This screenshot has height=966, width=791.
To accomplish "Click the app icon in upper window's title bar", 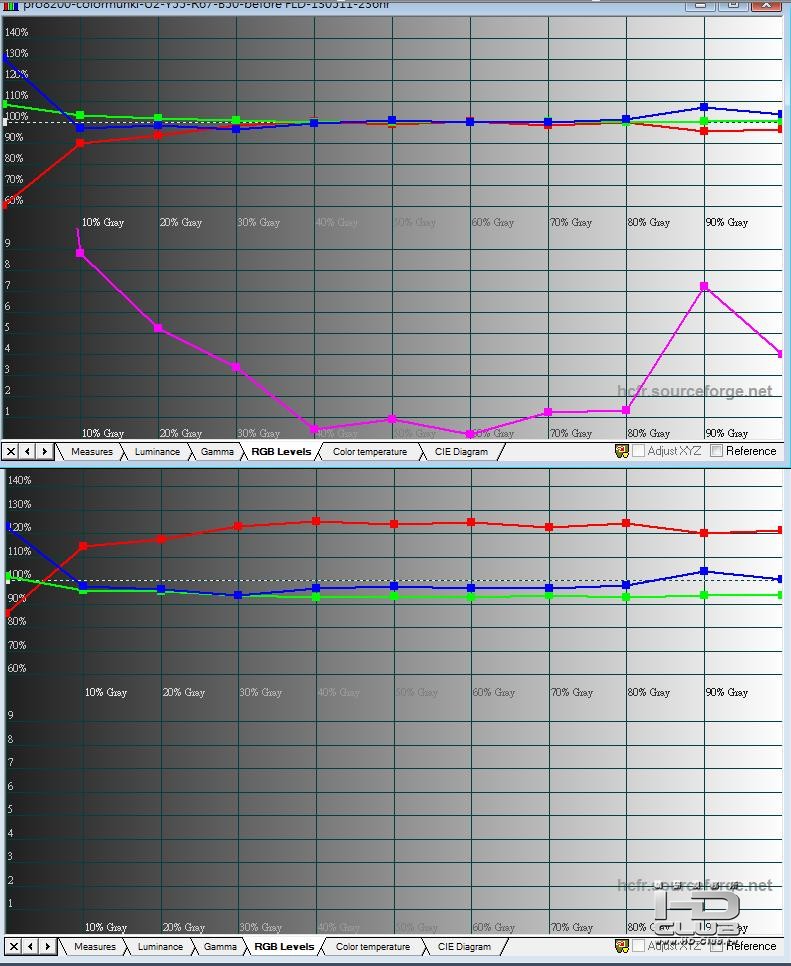I will 10,6.
